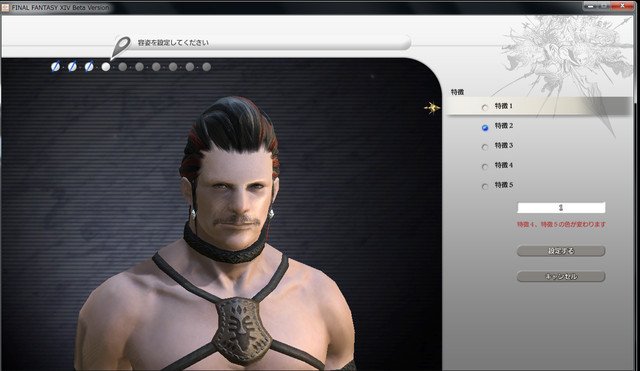Click the fifth step dot in progress bar
640x371 pixels.
tap(122, 67)
